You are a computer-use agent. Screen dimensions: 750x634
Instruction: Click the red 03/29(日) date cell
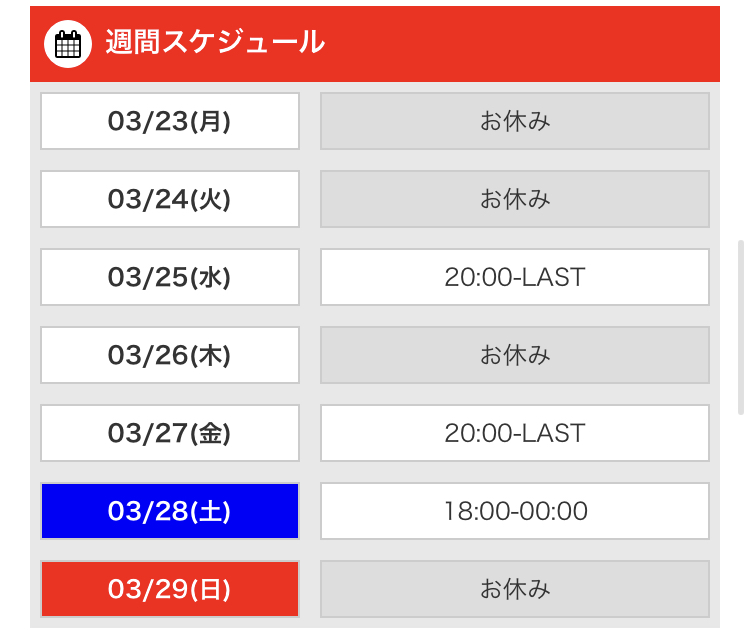(170, 589)
